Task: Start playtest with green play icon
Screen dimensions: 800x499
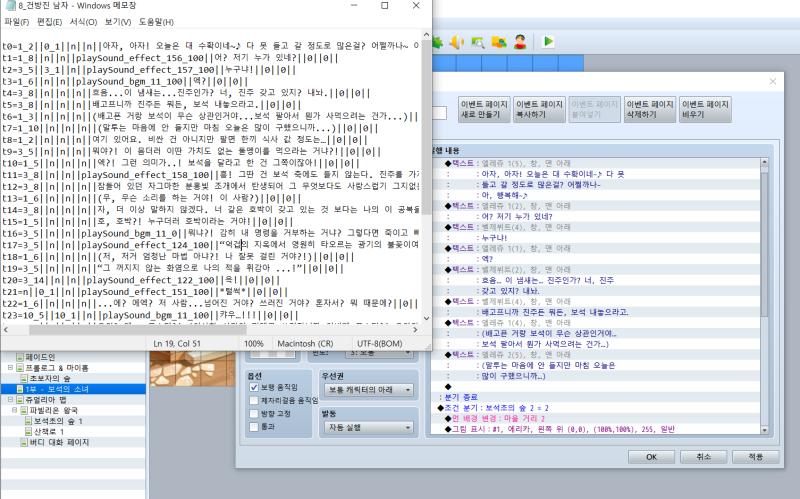Action: pyautogui.click(x=548, y=41)
